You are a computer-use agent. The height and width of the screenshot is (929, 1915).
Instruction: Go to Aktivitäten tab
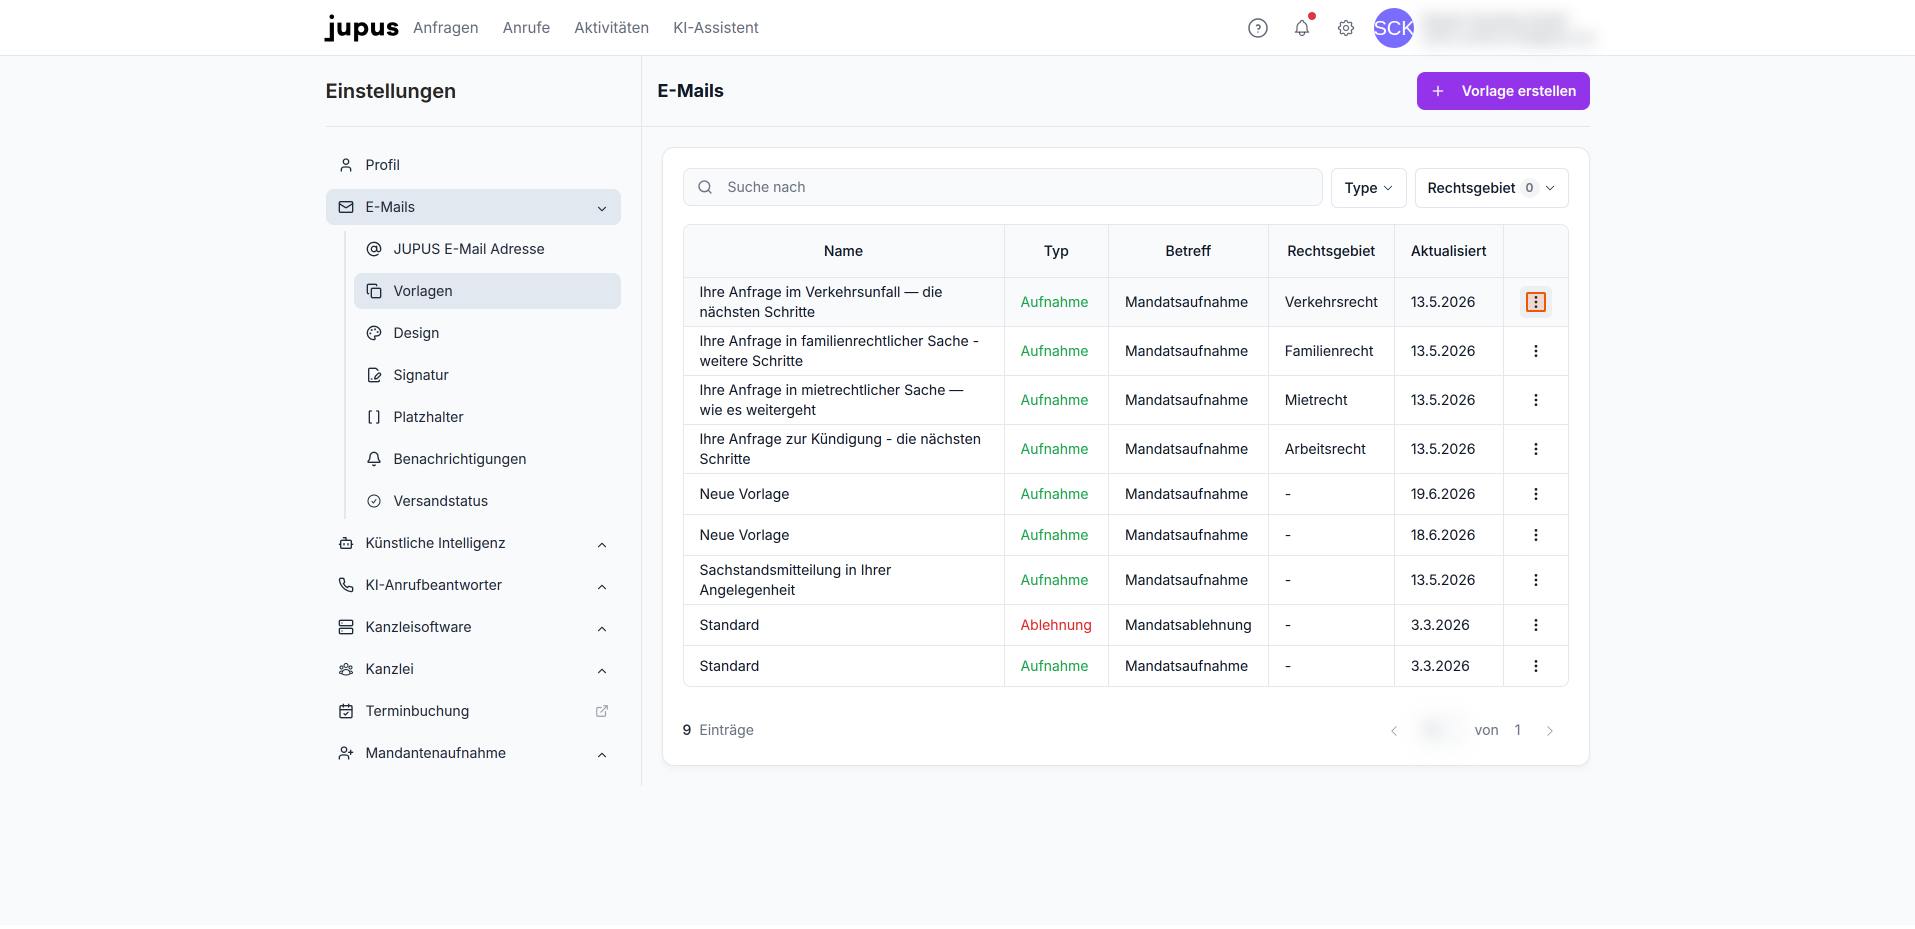611,28
